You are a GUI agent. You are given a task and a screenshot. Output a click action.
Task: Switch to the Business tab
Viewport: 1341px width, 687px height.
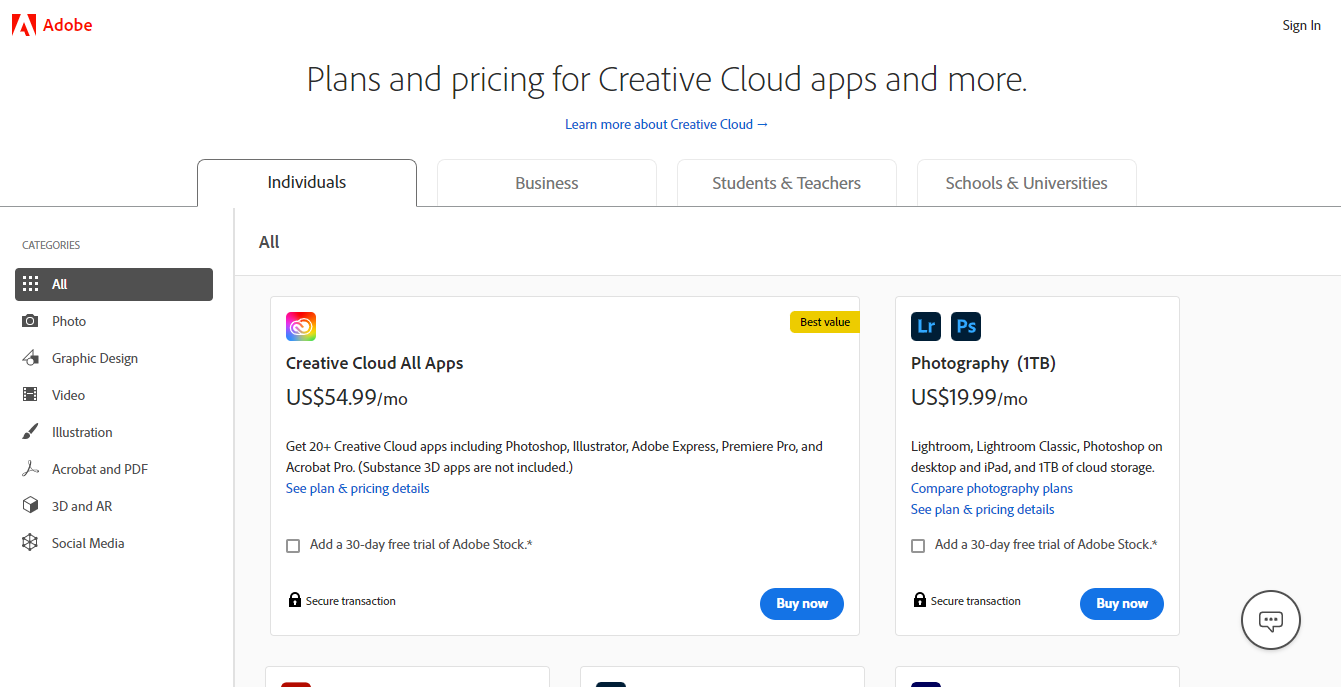pos(546,183)
